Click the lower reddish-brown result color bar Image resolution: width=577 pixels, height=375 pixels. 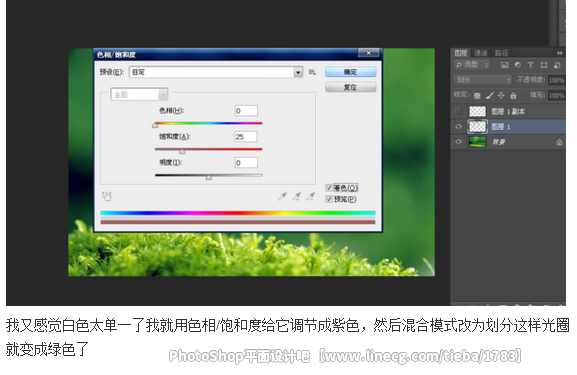click(238, 222)
